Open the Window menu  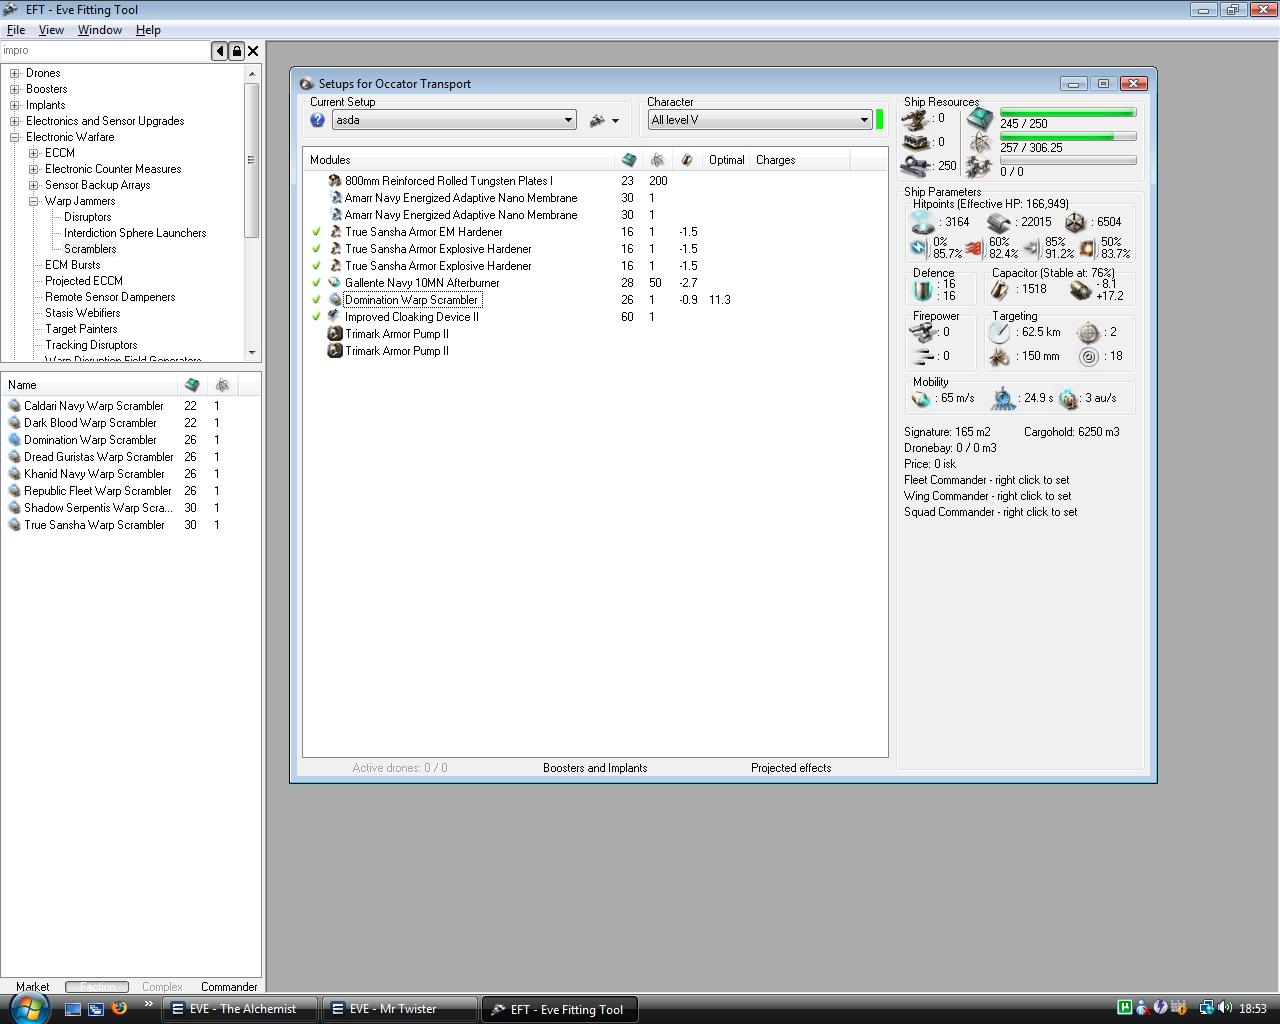click(x=100, y=30)
